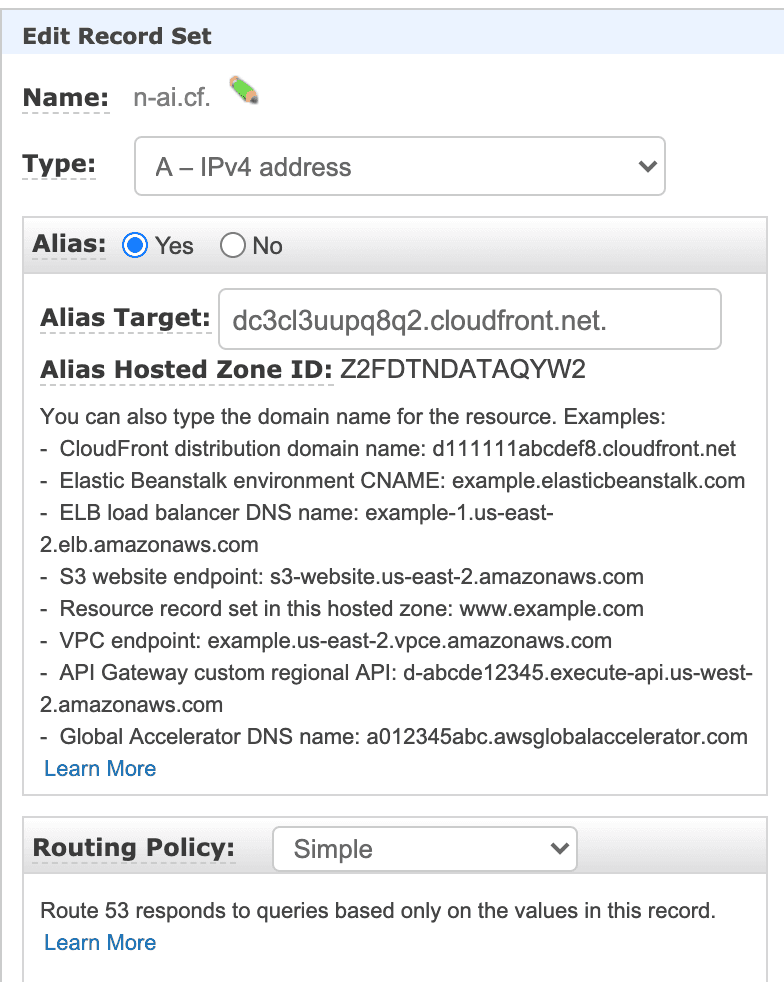The image size is (784, 982).
Task: Open the Learn More link below alias examples
Action: click(x=100, y=768)
